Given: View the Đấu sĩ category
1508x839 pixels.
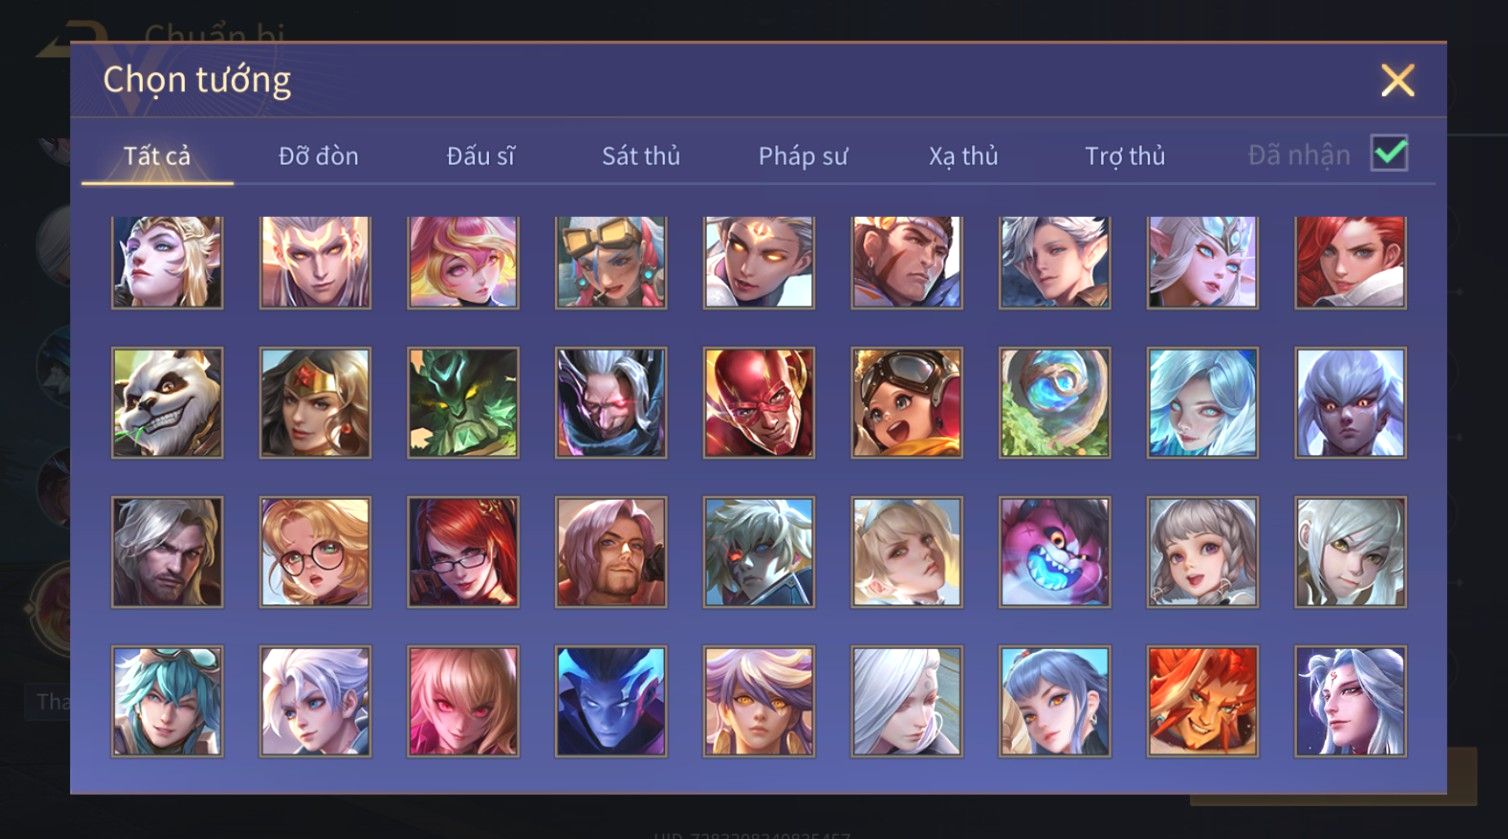Looking at the screenshot, I should tap(481, 156).
